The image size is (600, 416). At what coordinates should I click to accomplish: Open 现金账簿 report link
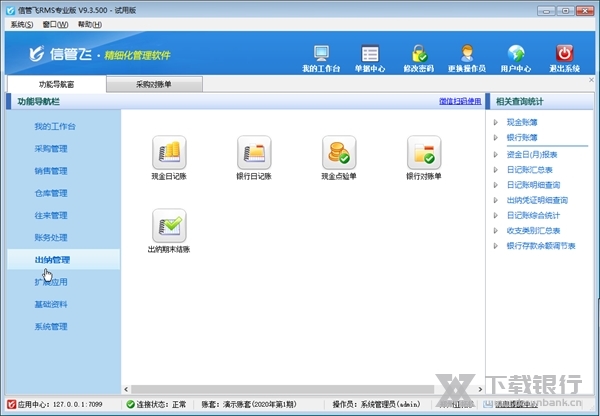522,122
